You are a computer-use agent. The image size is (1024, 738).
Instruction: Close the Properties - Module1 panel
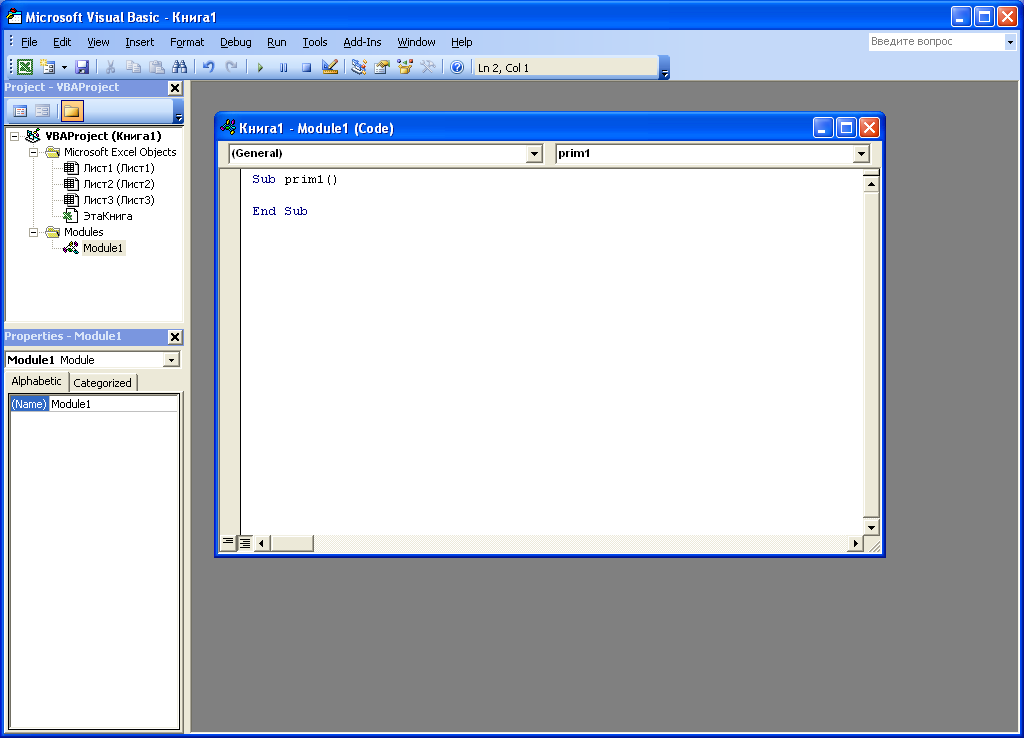point(175,337)
